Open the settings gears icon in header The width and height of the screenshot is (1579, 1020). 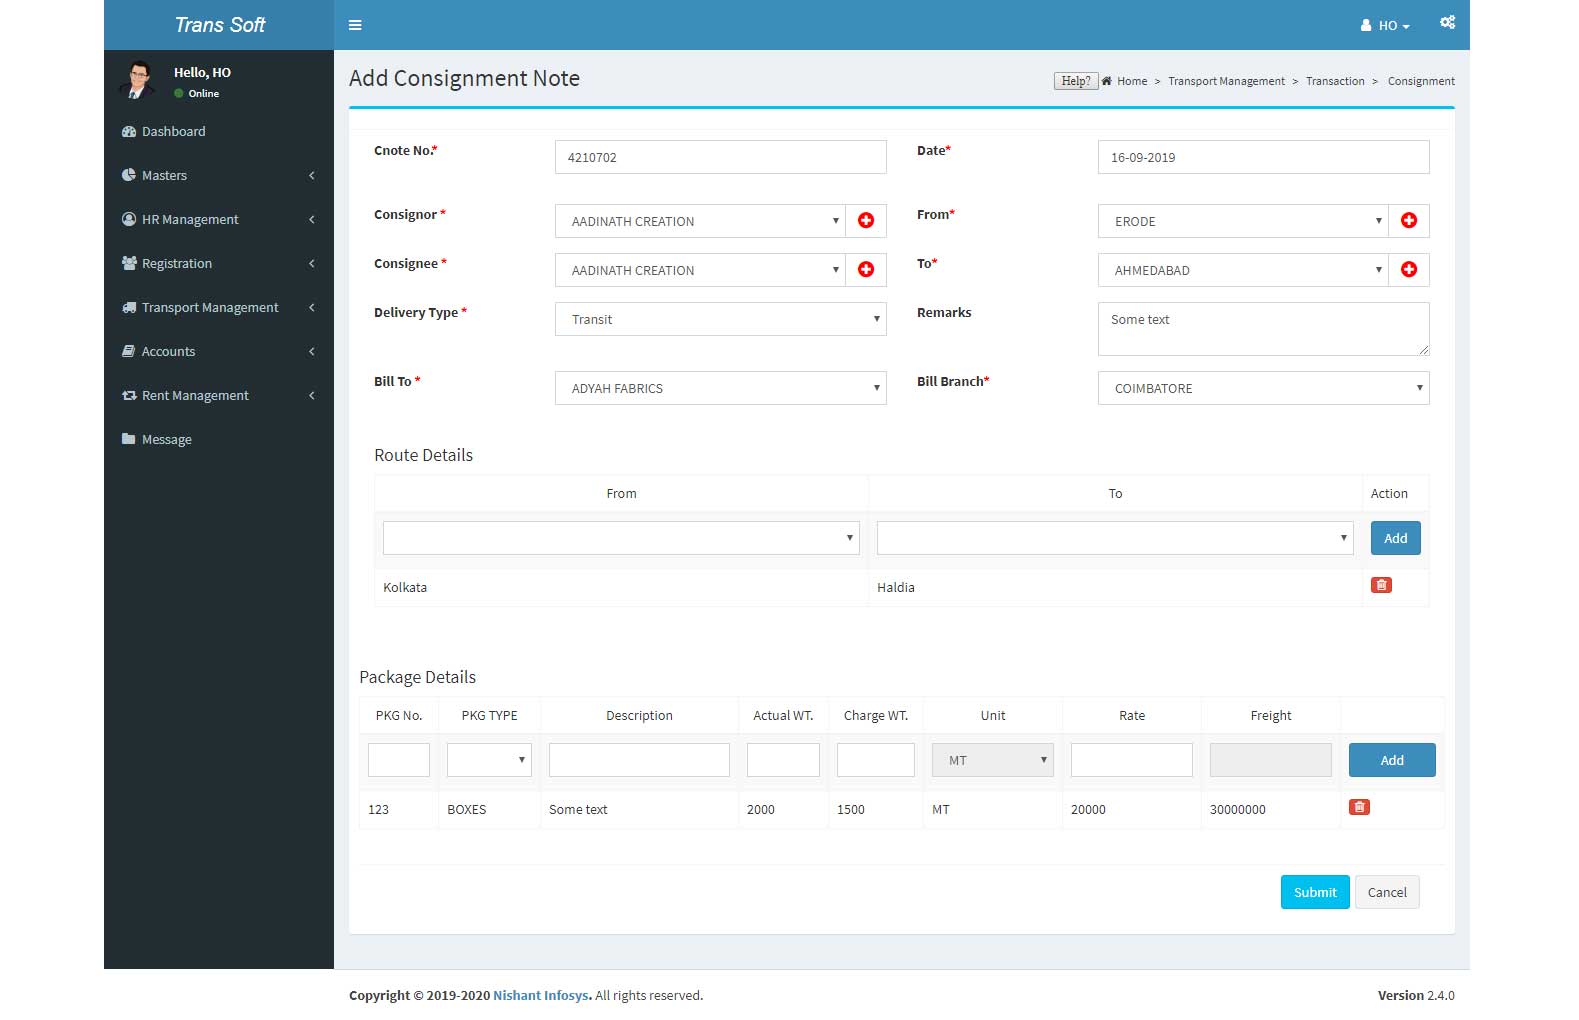(x=1447, y=23)
